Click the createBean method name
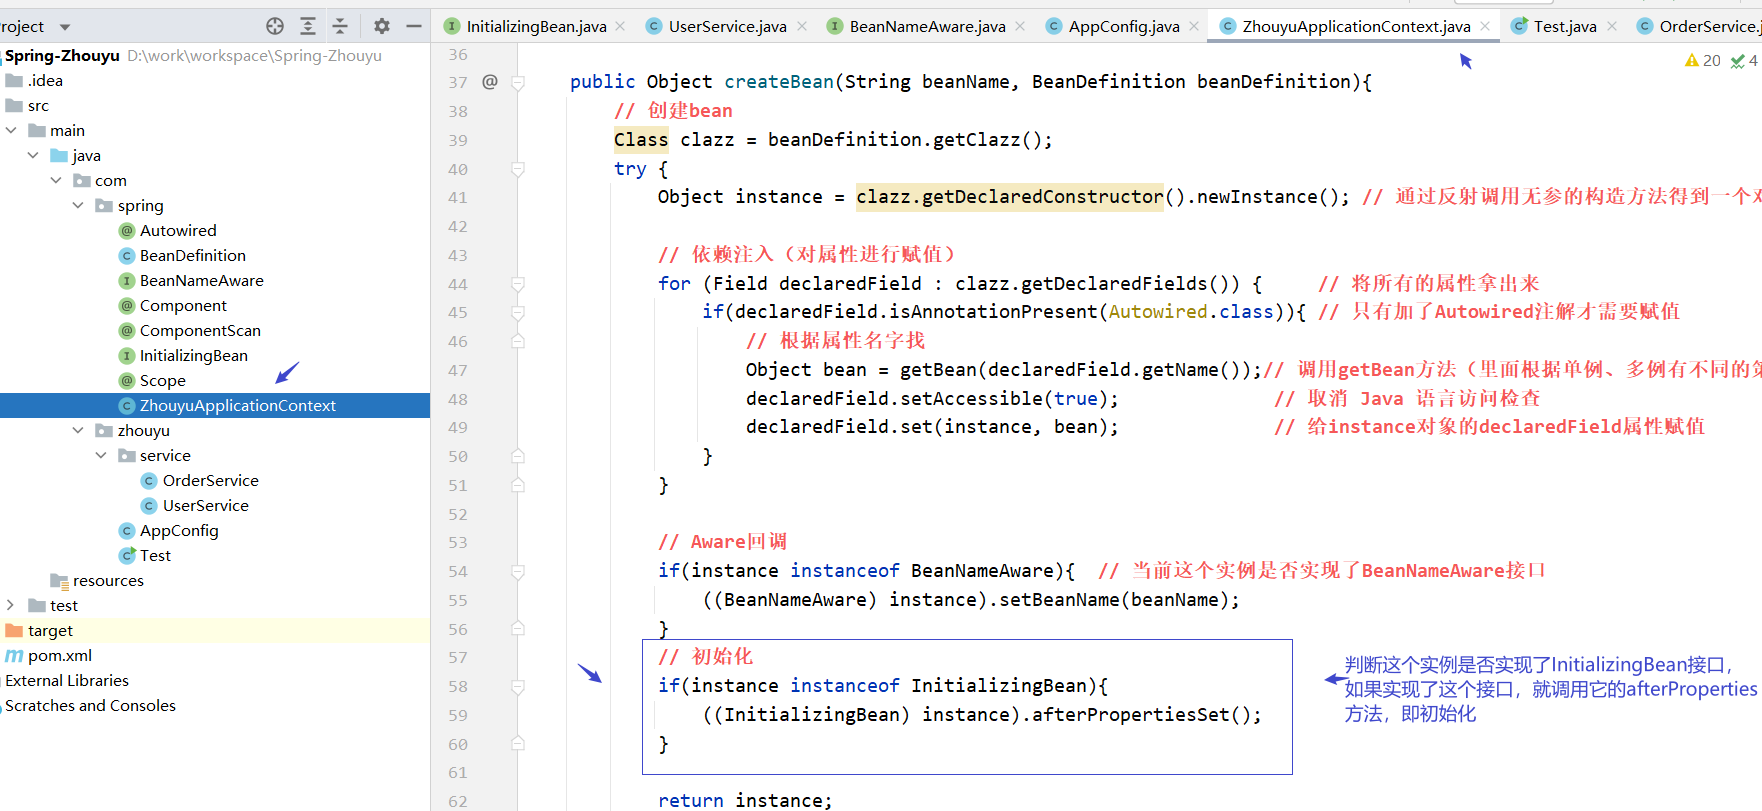 (779, 82)
